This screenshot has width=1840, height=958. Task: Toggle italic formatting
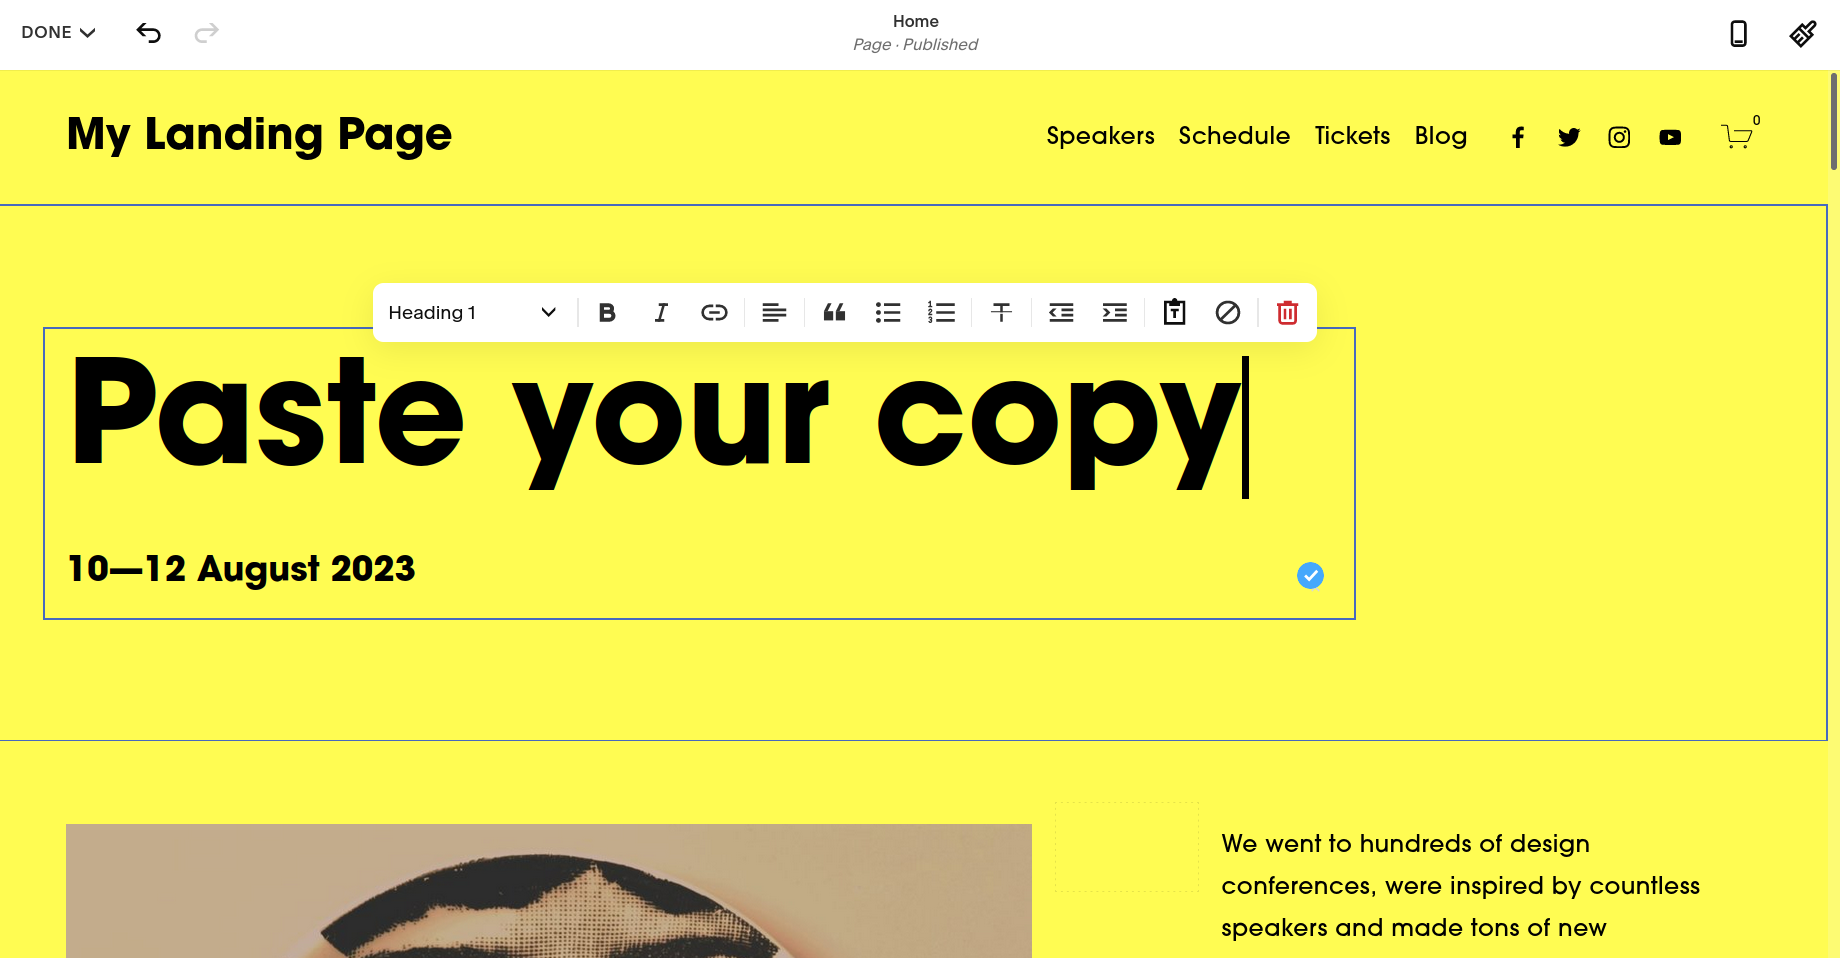coord(661,313)
